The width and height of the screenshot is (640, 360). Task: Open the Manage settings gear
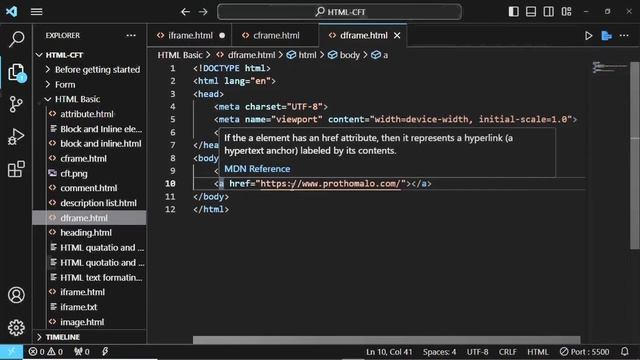tap(16, 327)
